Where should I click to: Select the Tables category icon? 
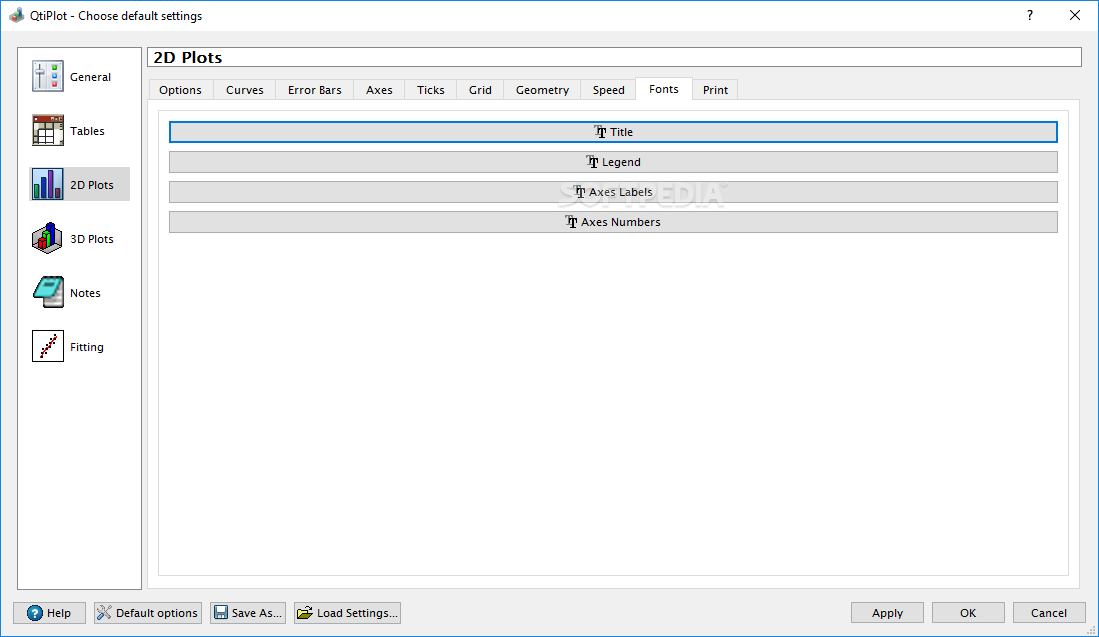click(48, 130)
